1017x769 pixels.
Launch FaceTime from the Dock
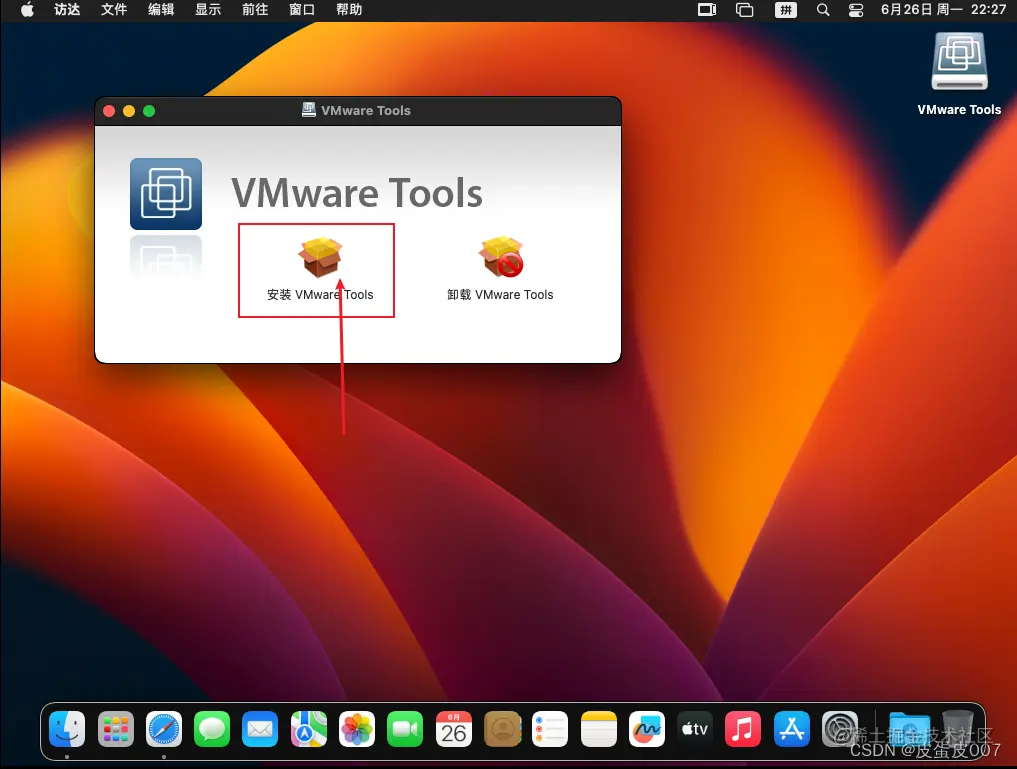tap(405, 729)
